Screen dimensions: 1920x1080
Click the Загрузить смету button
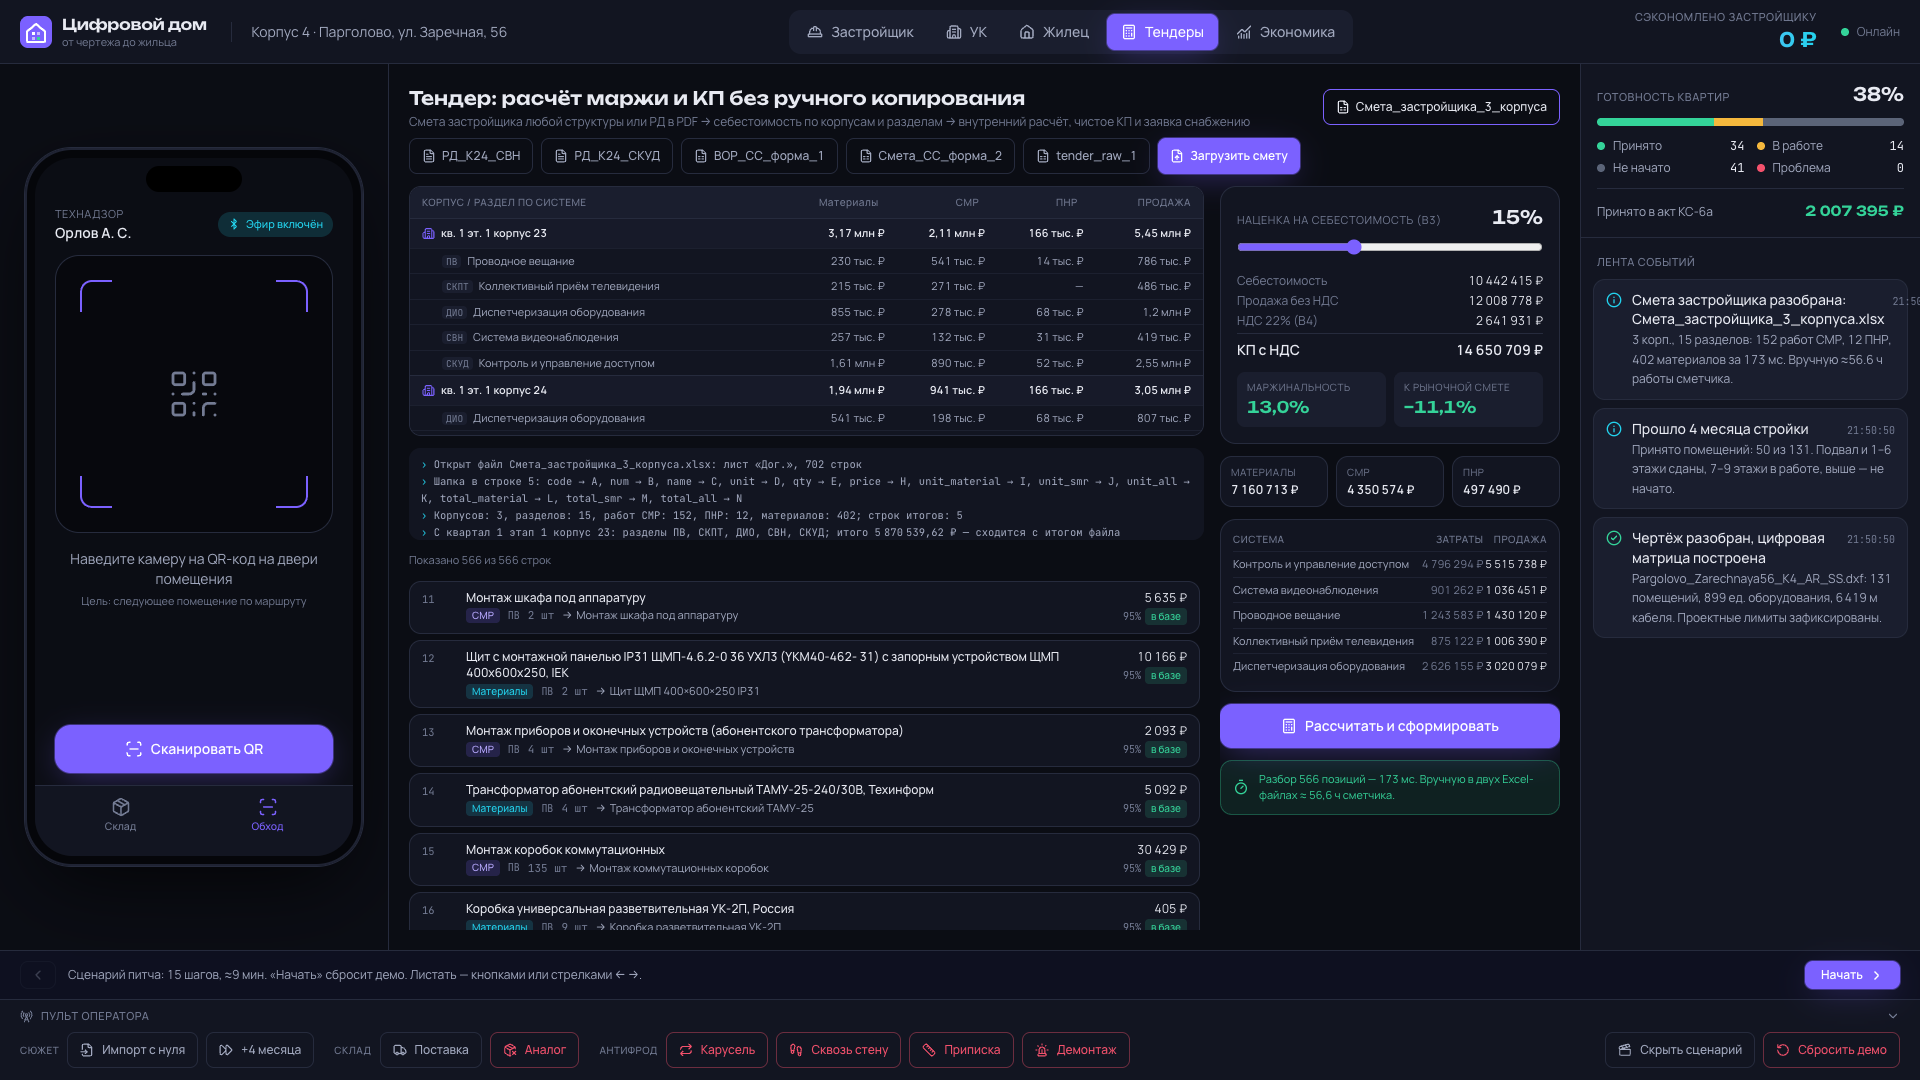click(1229, 156)
